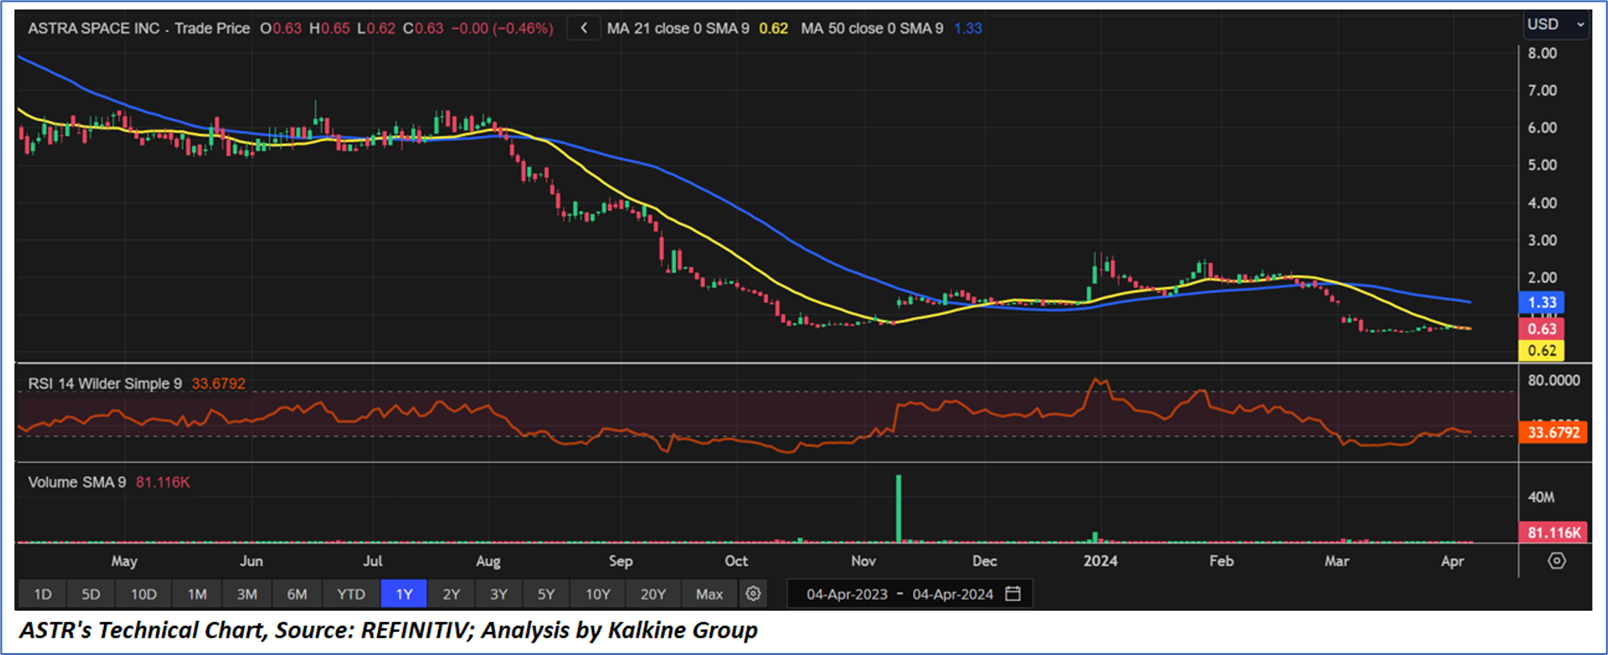Switch to the 6M time range

(x=297, y=594)
